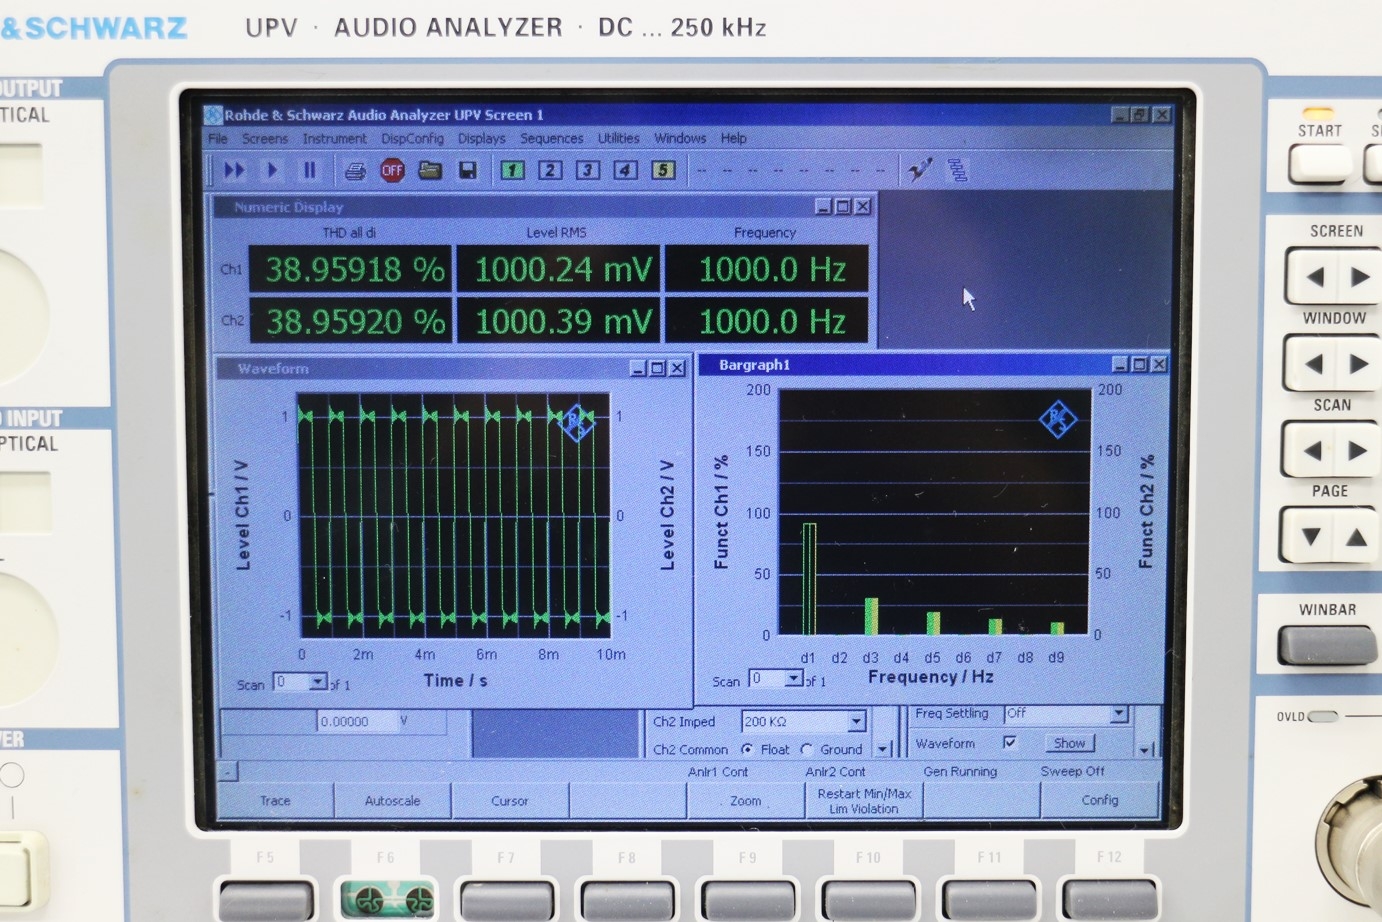The width and height of the screenshot is (1382, 922).
Task: Click the Anlr1 Cont status text
Action: (x=717, y=771)
